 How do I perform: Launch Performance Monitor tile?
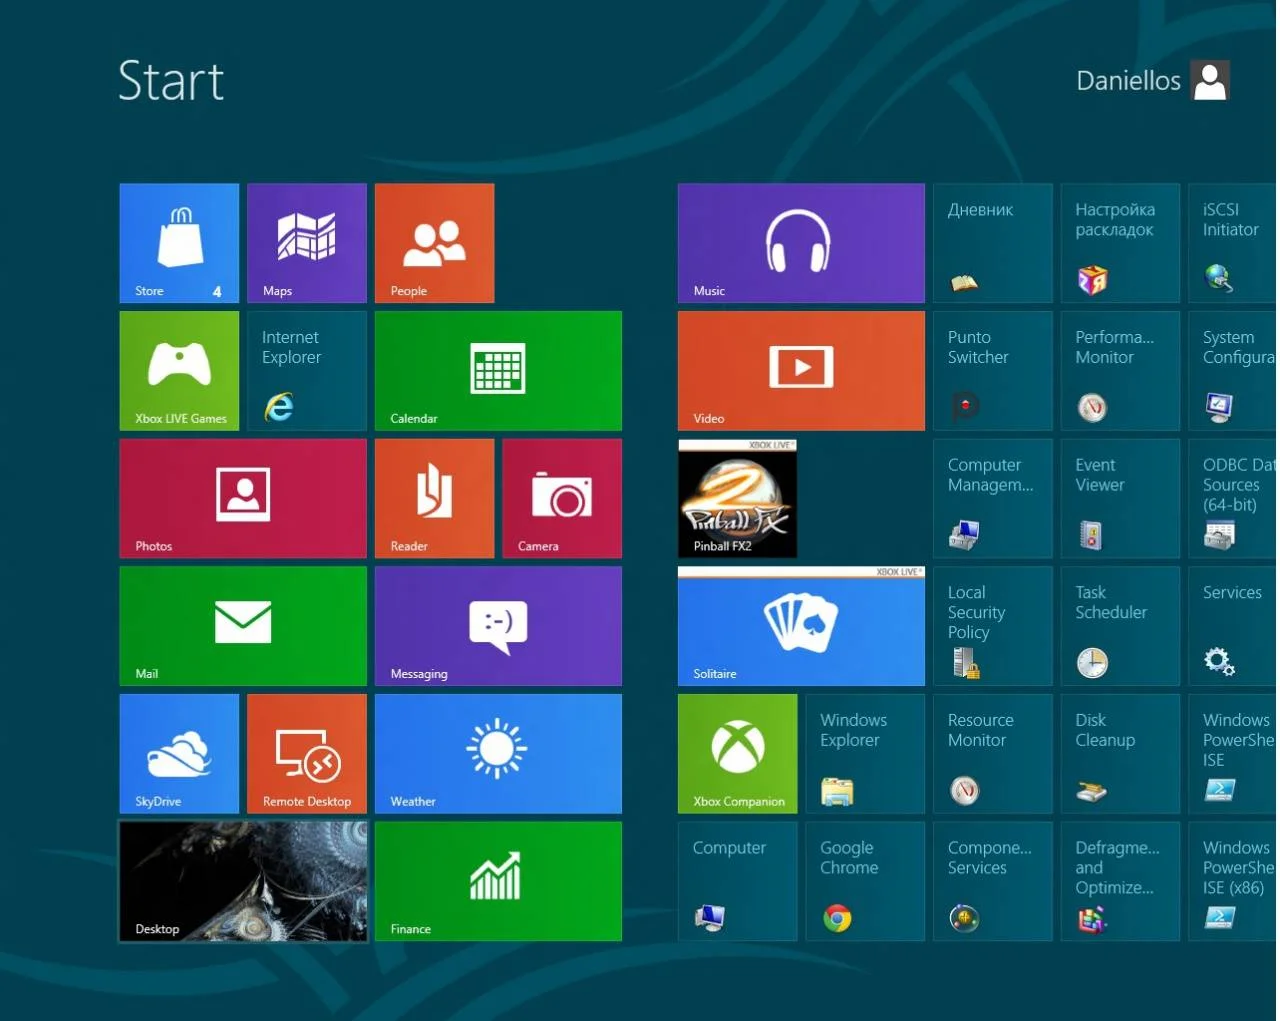pyautogui.click(x=1120, y=371)
